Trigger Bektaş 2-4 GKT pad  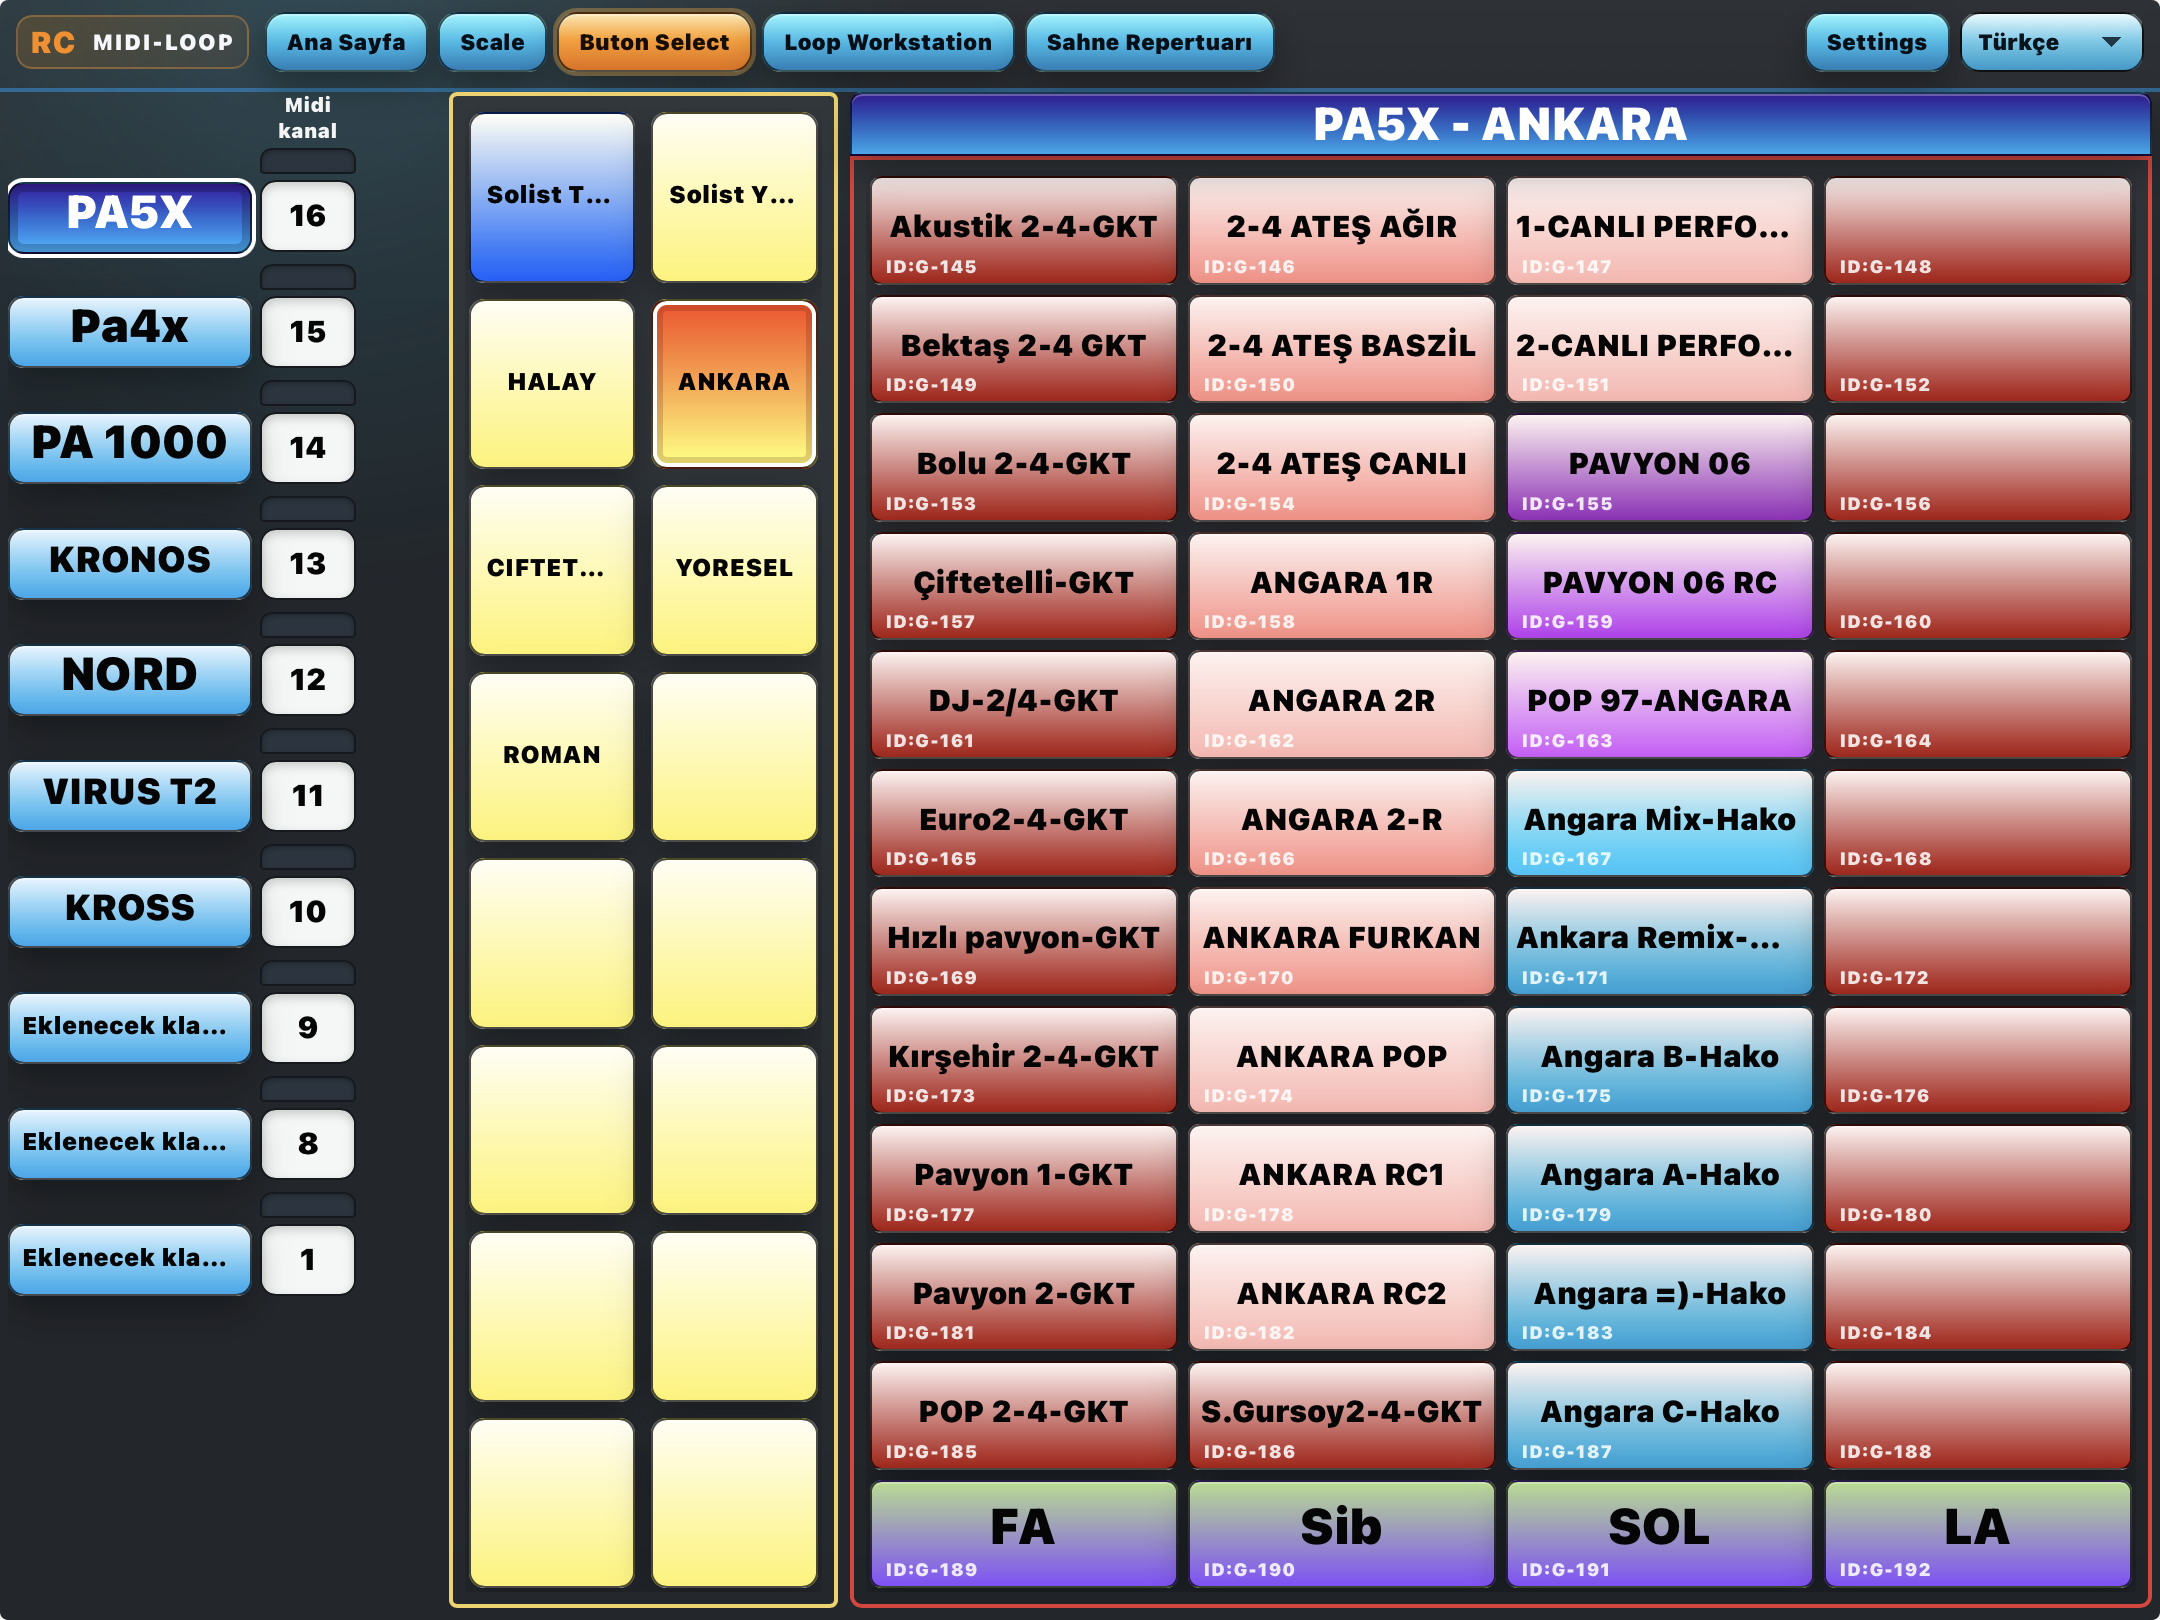[1023, 350]
